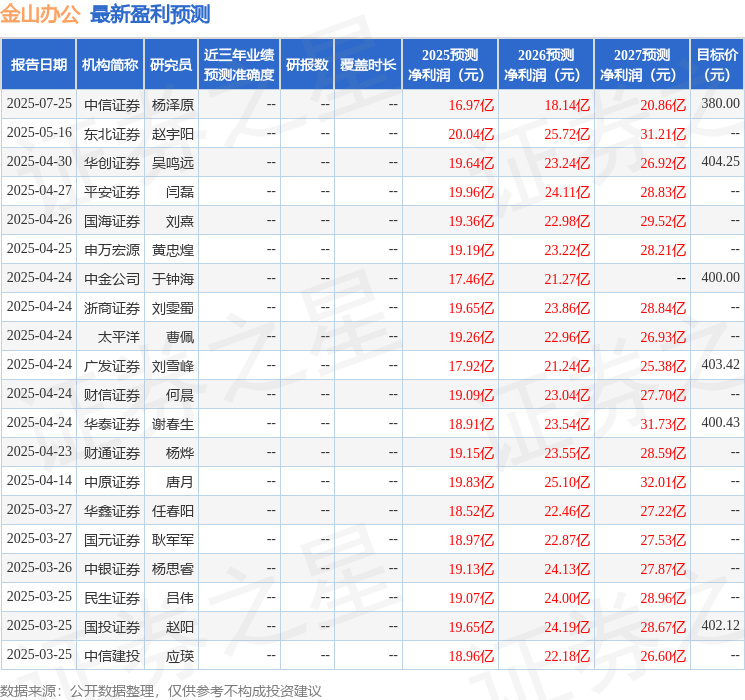745x700 pixels.
Task: Select the 覆盖时长 column header
Action: coord(368,64)
